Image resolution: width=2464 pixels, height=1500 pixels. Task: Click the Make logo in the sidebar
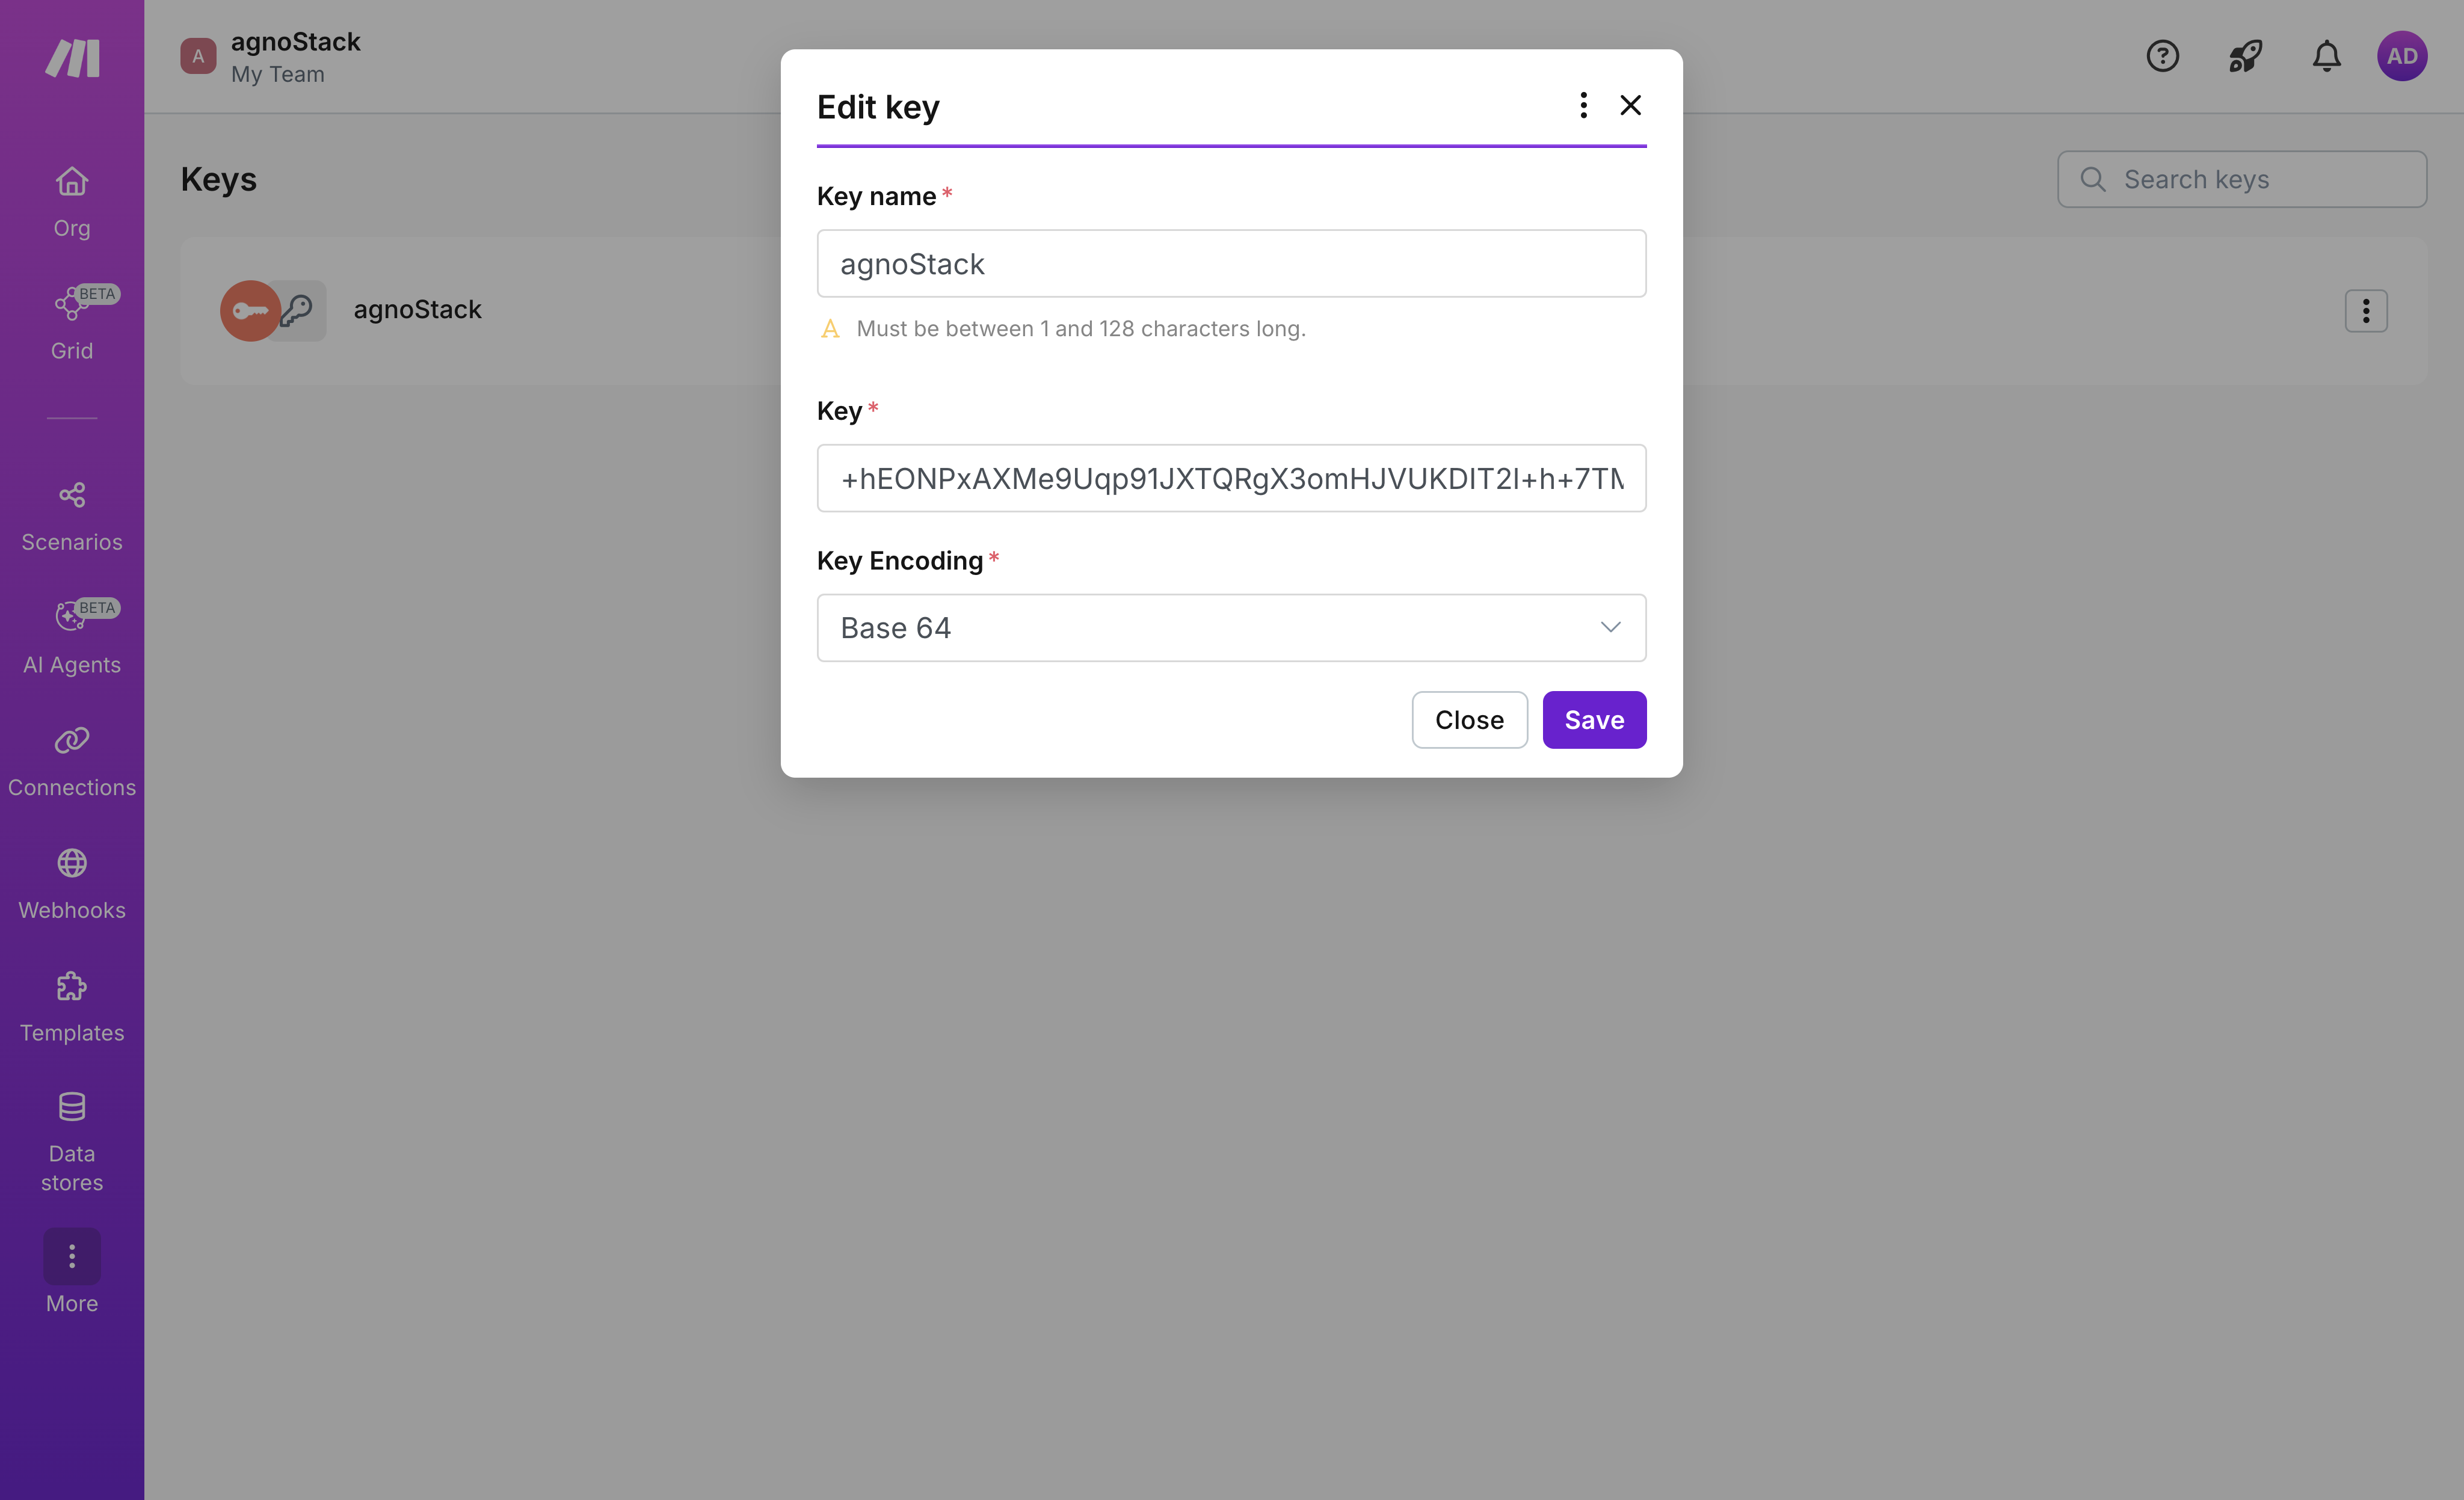point(71,57)
